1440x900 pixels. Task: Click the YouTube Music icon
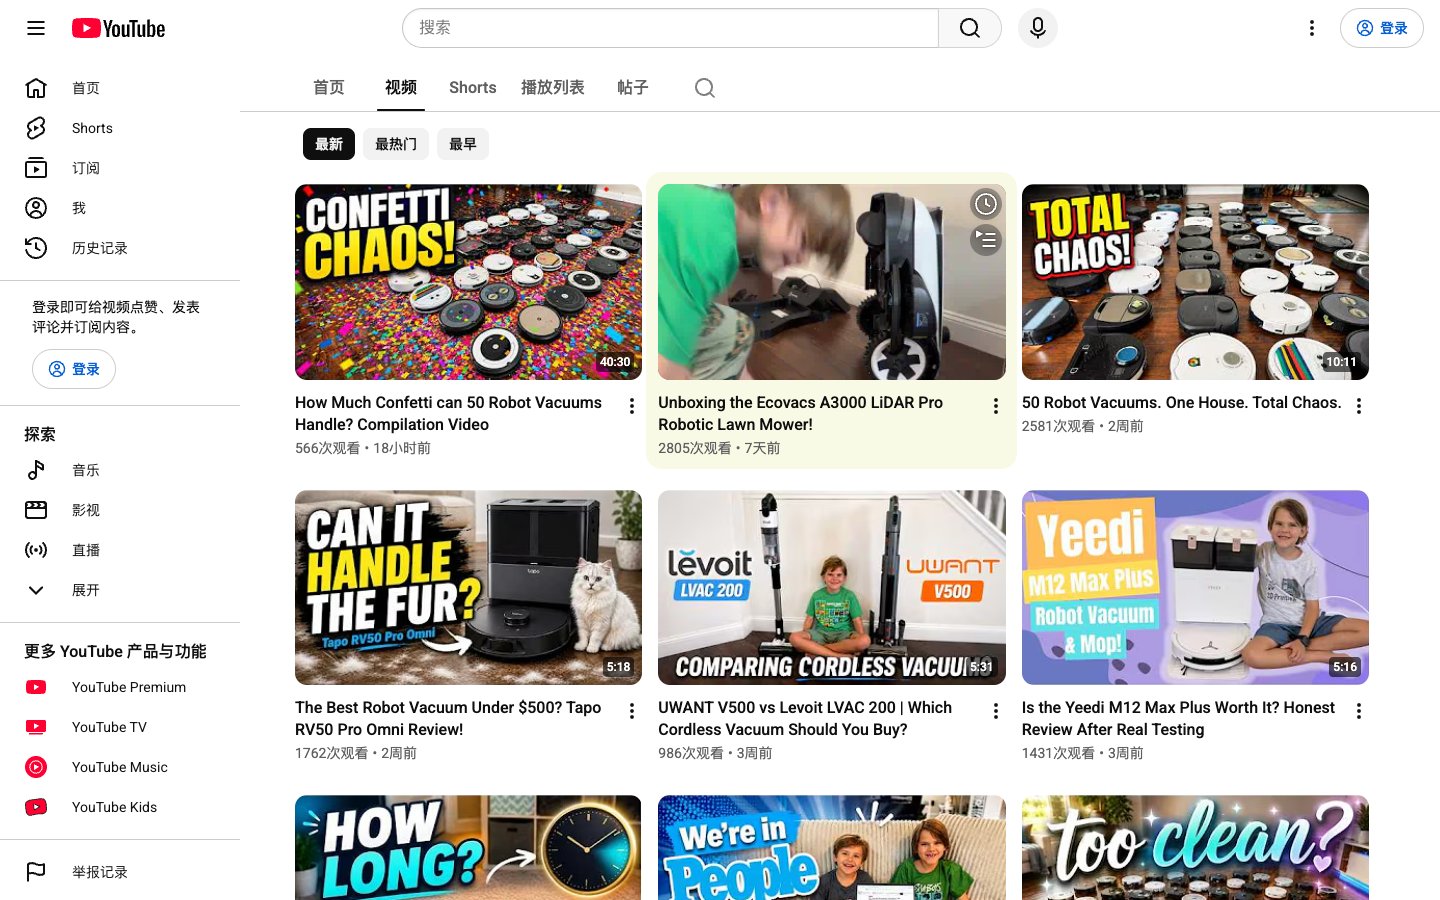[36, 767]
